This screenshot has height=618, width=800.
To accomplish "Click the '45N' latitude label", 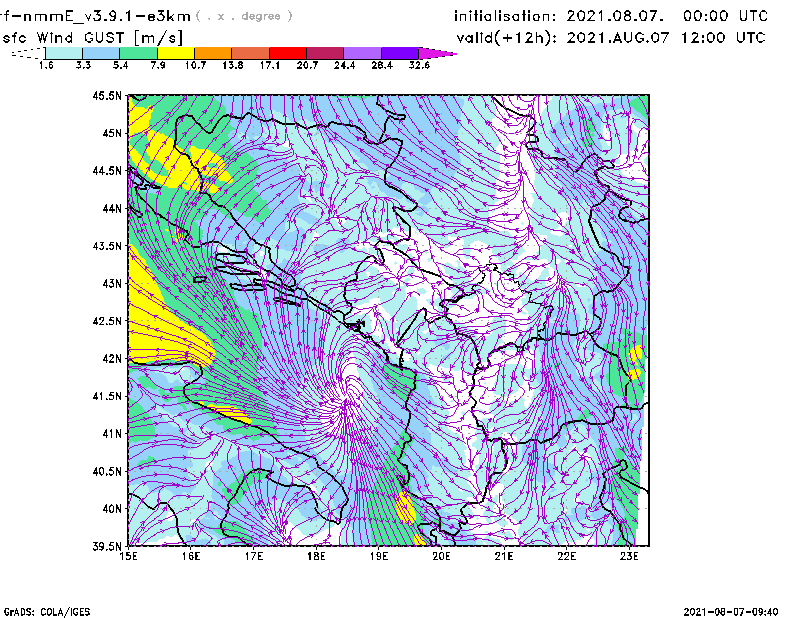I will pos(112,133).
